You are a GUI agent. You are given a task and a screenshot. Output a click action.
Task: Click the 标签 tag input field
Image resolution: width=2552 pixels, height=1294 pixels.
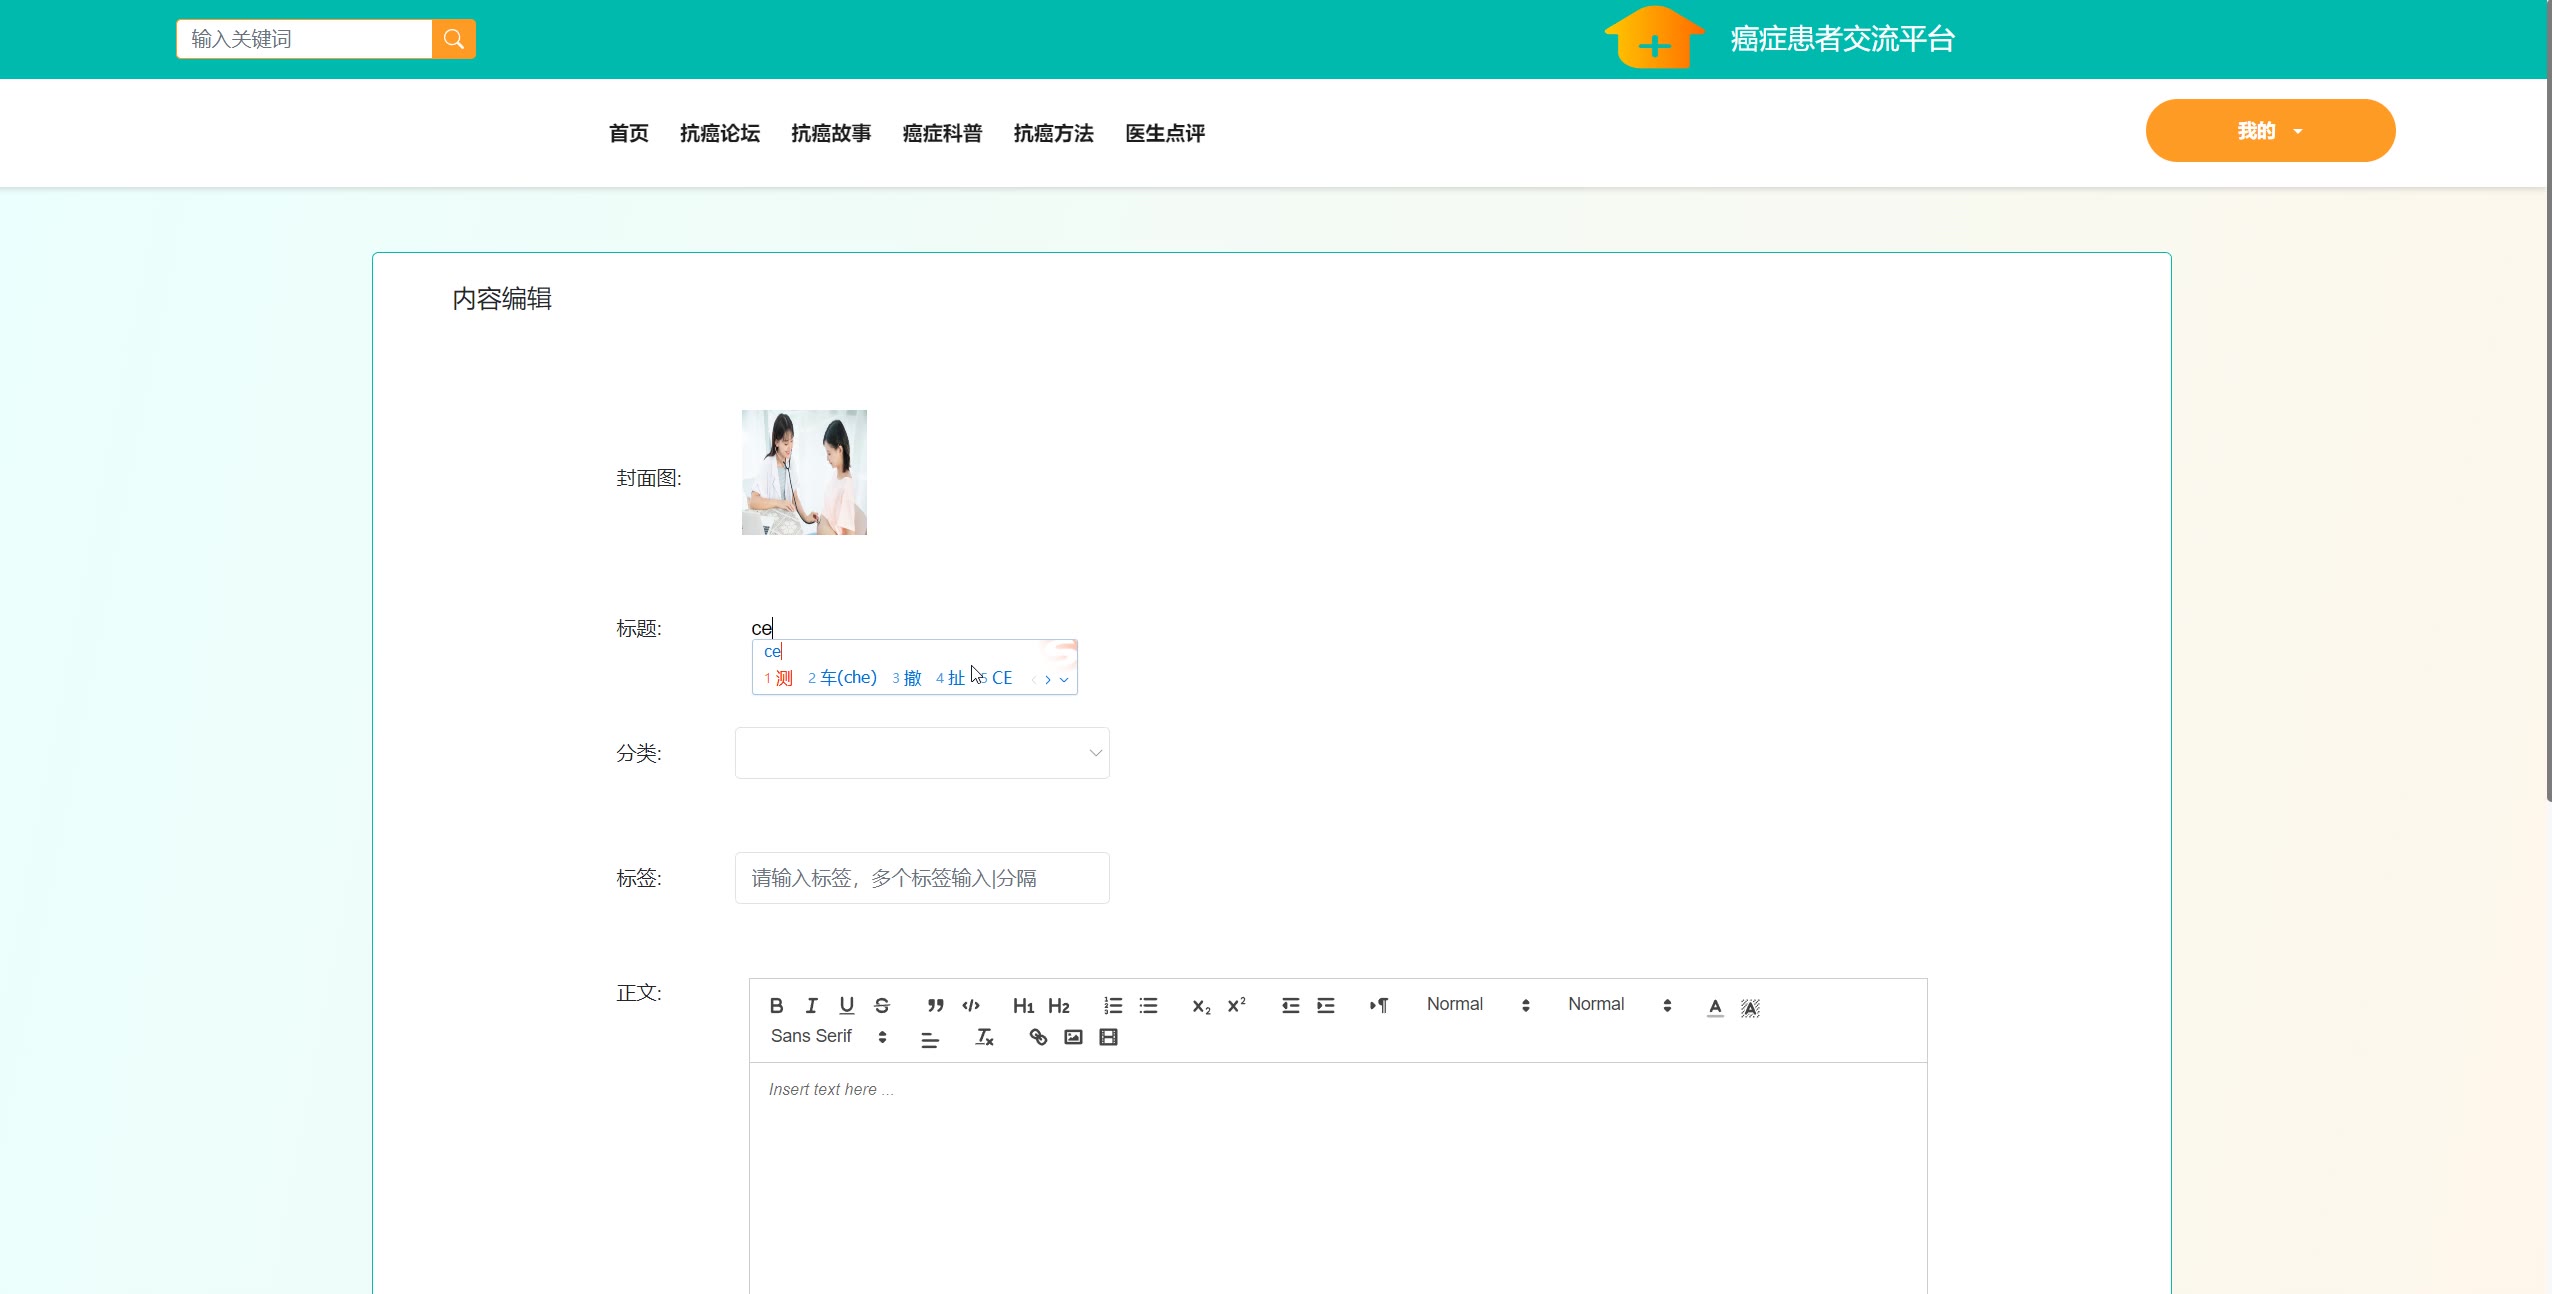coord(921,878)
